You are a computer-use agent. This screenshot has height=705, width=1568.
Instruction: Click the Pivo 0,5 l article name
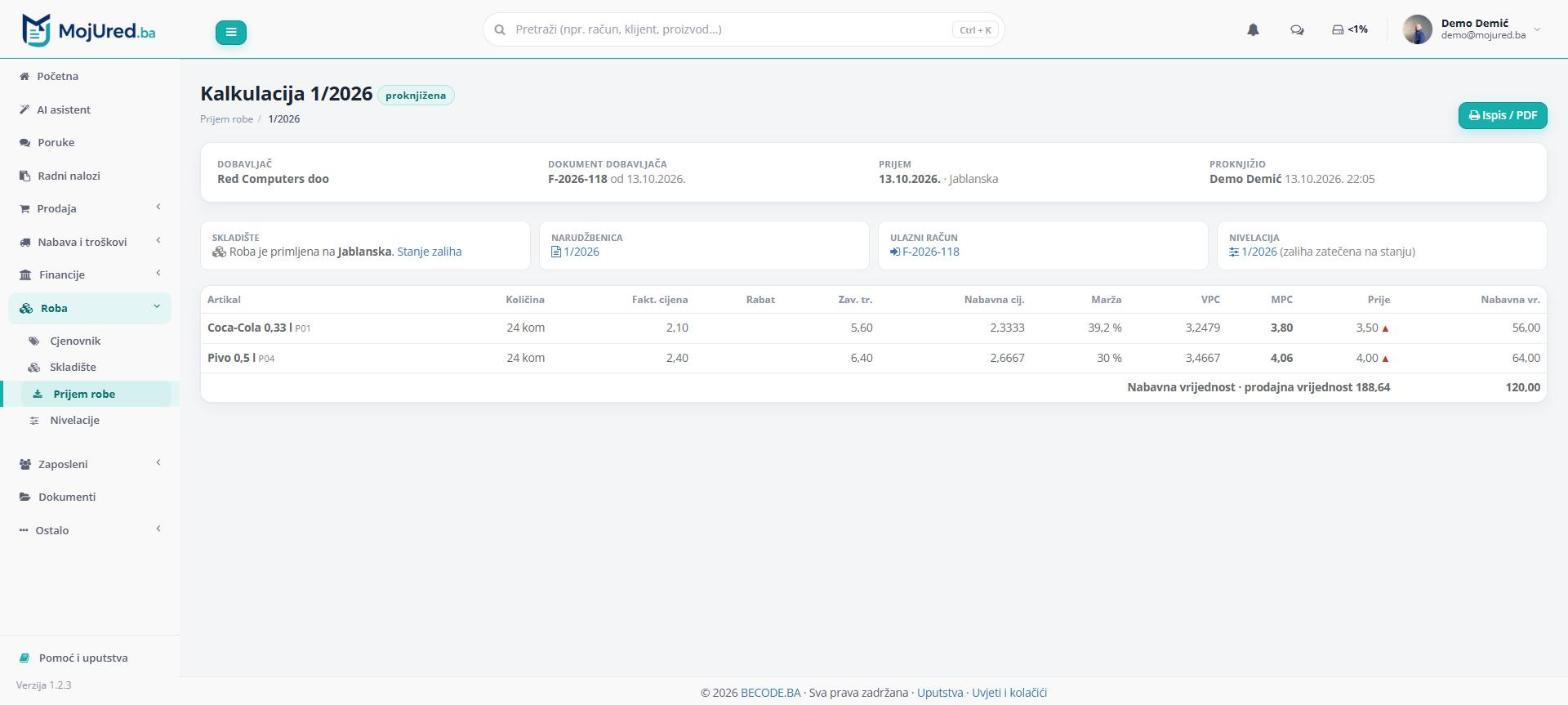(x=231, y=358)
